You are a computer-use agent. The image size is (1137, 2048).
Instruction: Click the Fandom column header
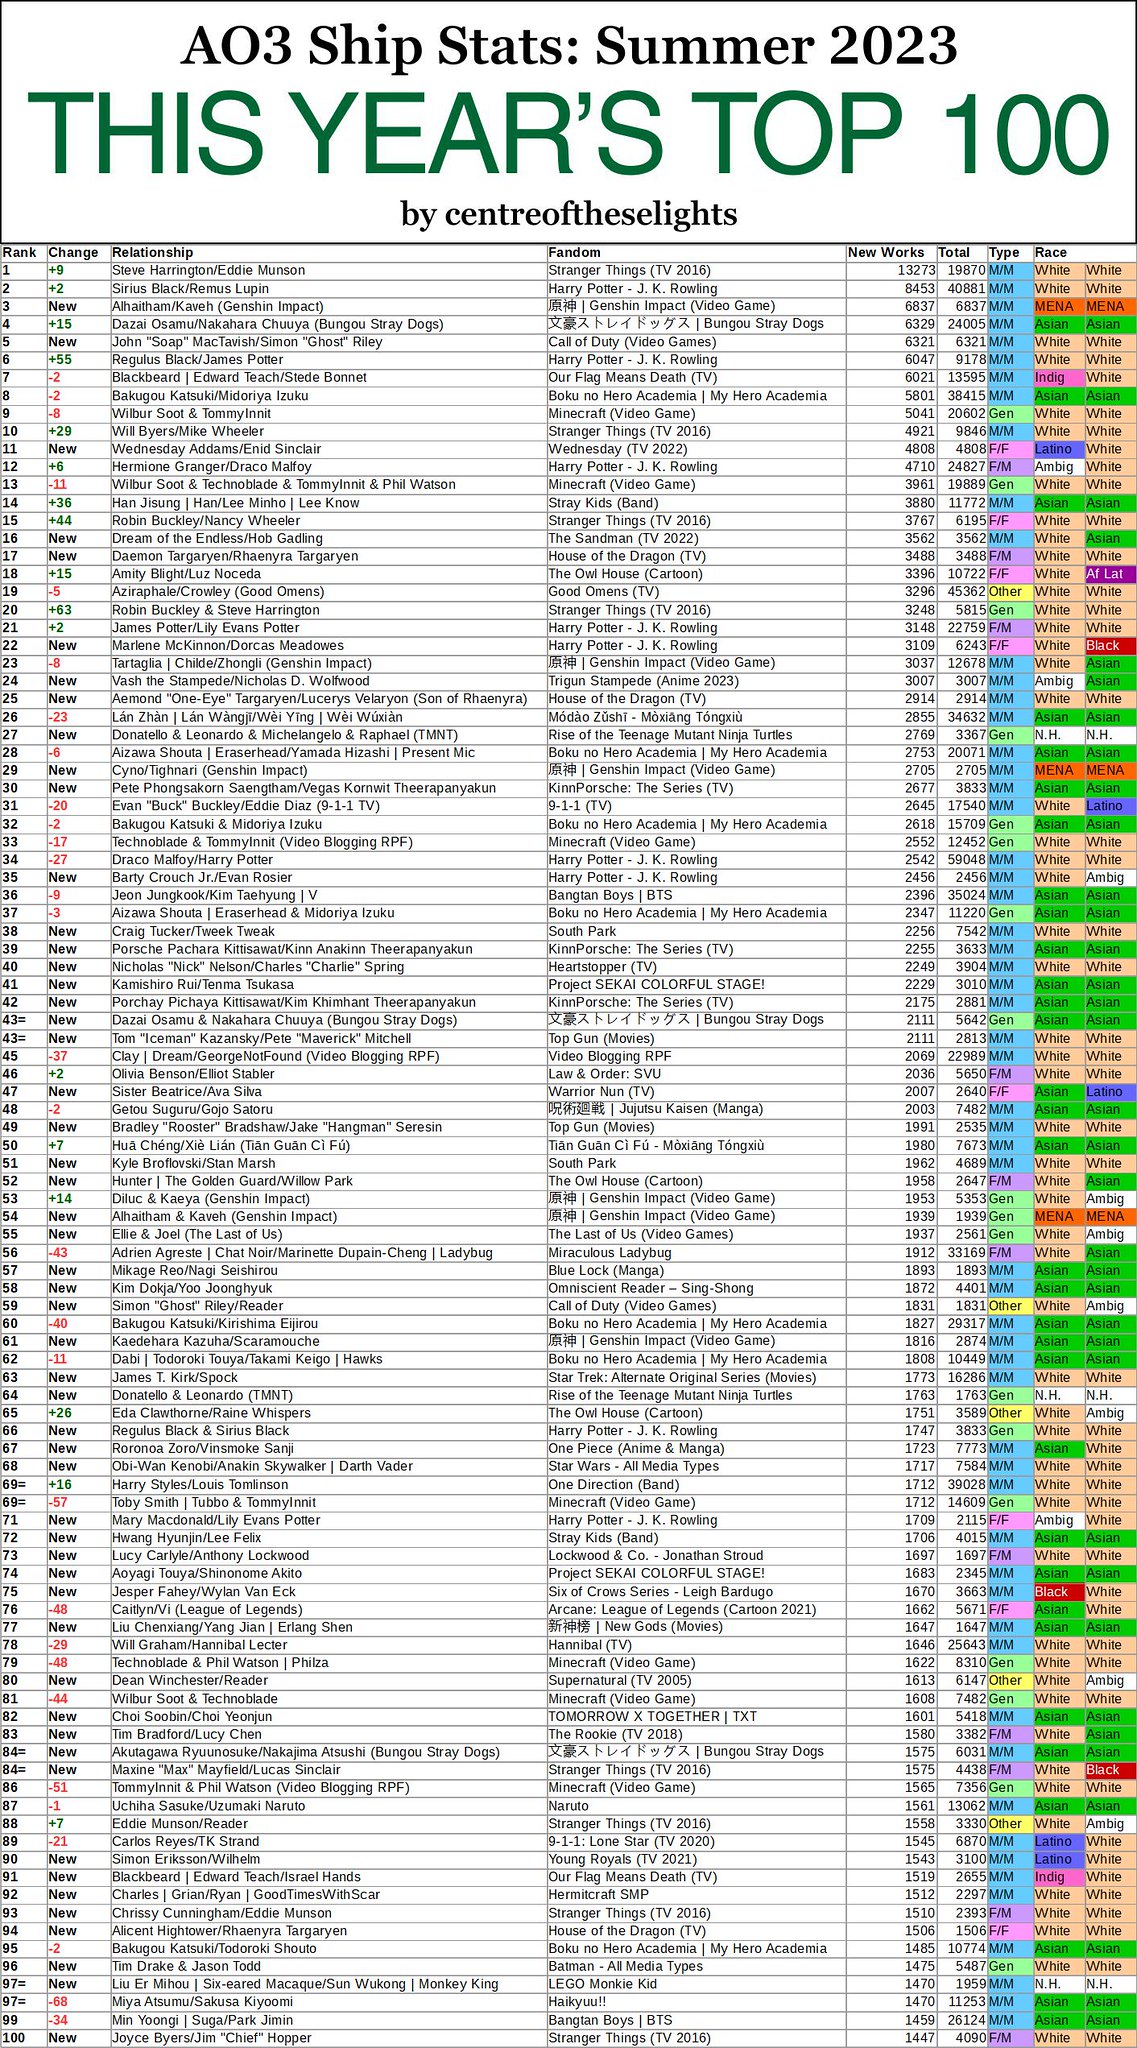coord(575,253)
